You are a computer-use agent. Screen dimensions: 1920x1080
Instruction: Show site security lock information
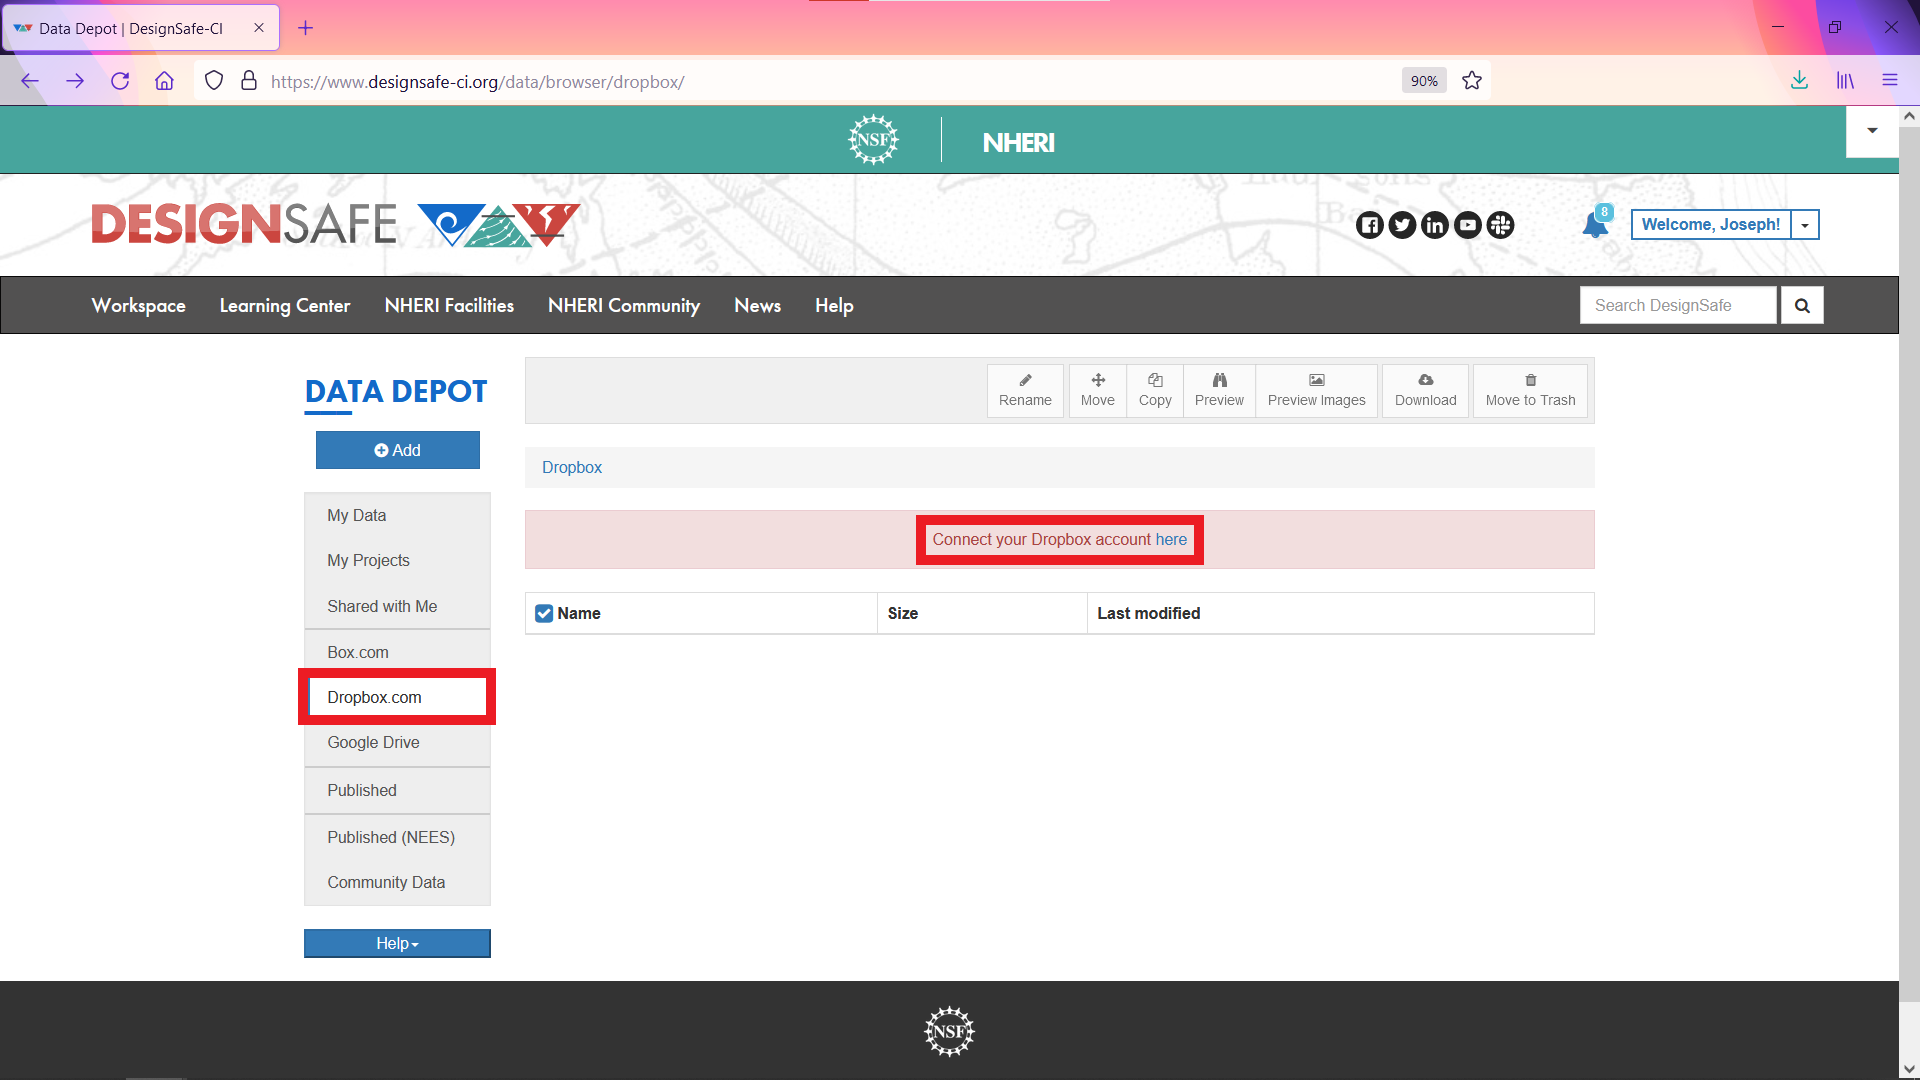coord(249,81)
